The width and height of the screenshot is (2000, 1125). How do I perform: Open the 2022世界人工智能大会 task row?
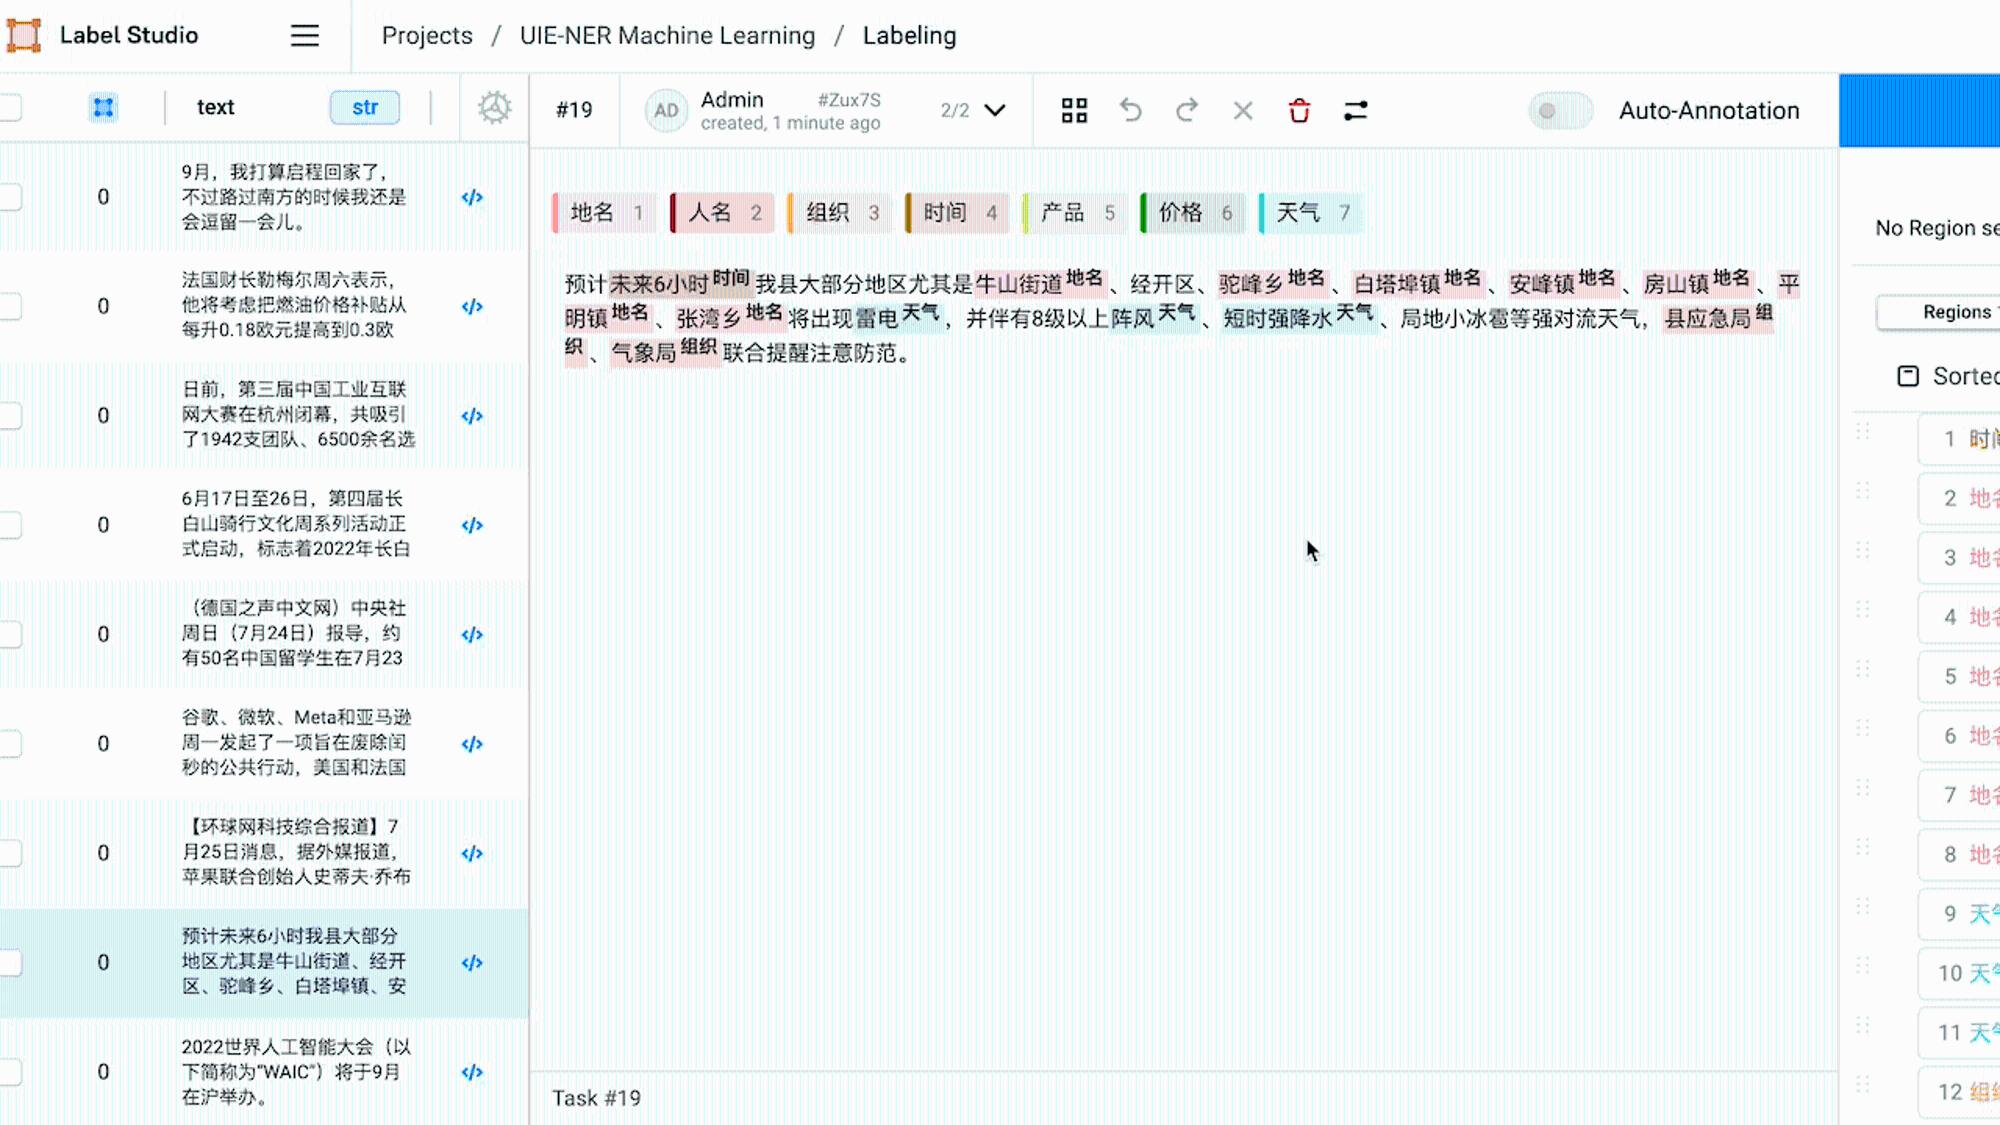pos(264,1072)
